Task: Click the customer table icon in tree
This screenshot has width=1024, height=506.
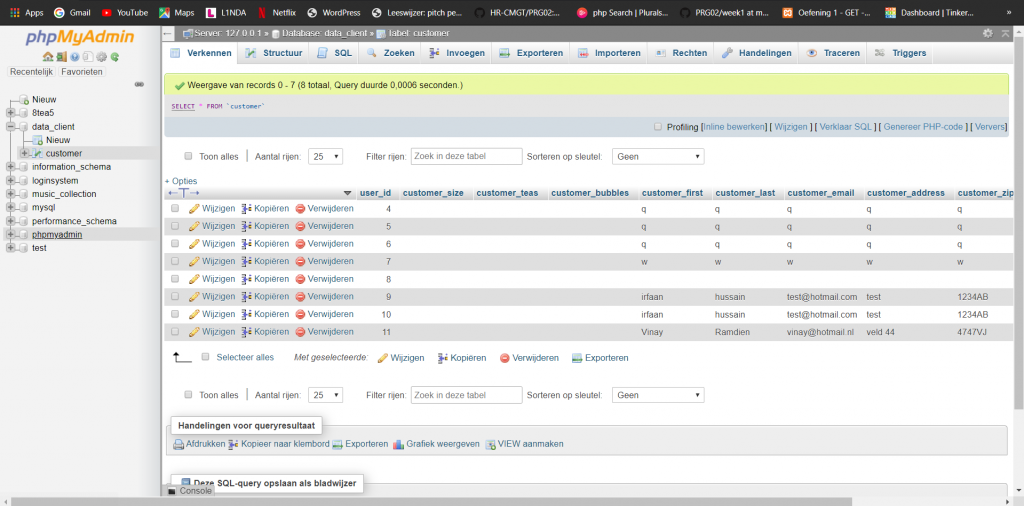Action: point(38,153)
